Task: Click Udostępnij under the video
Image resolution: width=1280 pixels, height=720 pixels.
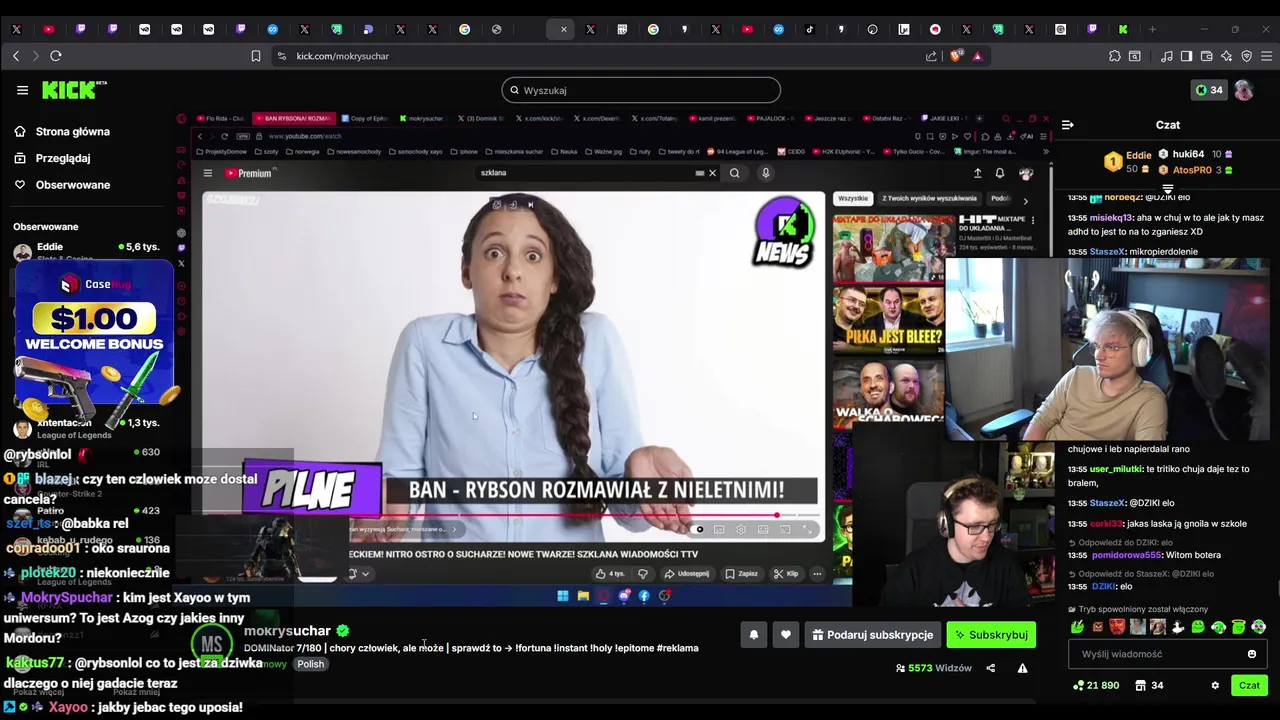Action: click(x=687, y=574)
